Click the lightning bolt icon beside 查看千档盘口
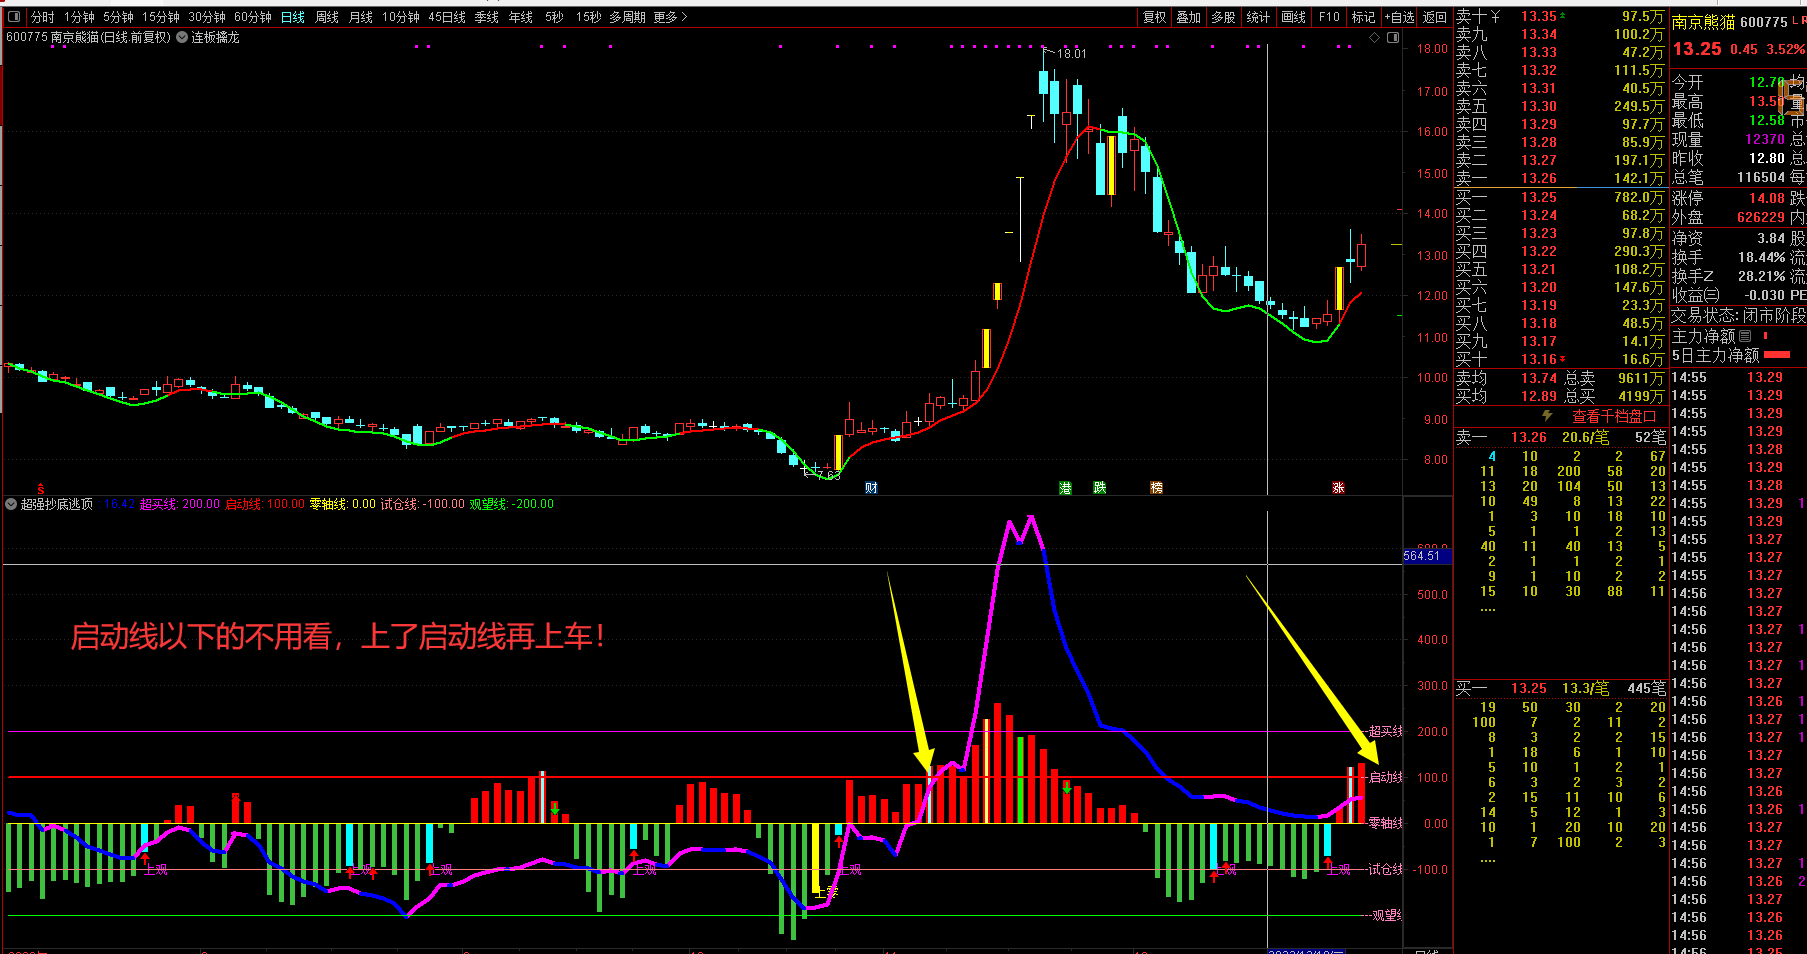This screenshot has width=1807, height=954. click(1547, 416)
